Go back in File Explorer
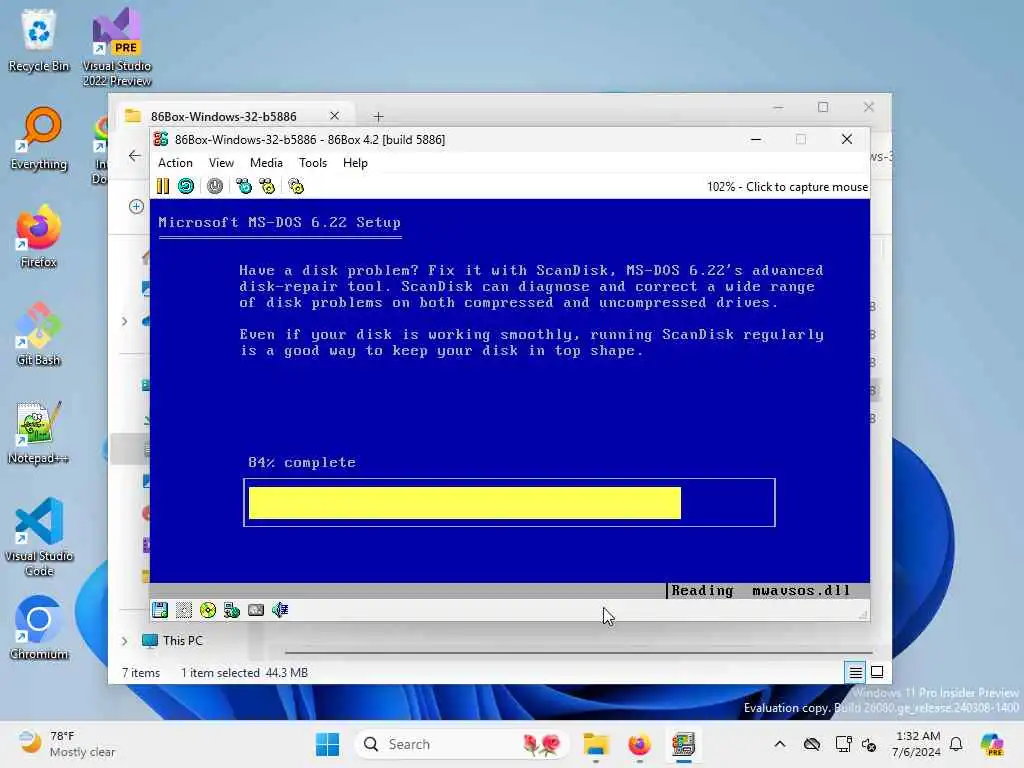The height and width of the screenshot is (768, 1024). point(135,155)
